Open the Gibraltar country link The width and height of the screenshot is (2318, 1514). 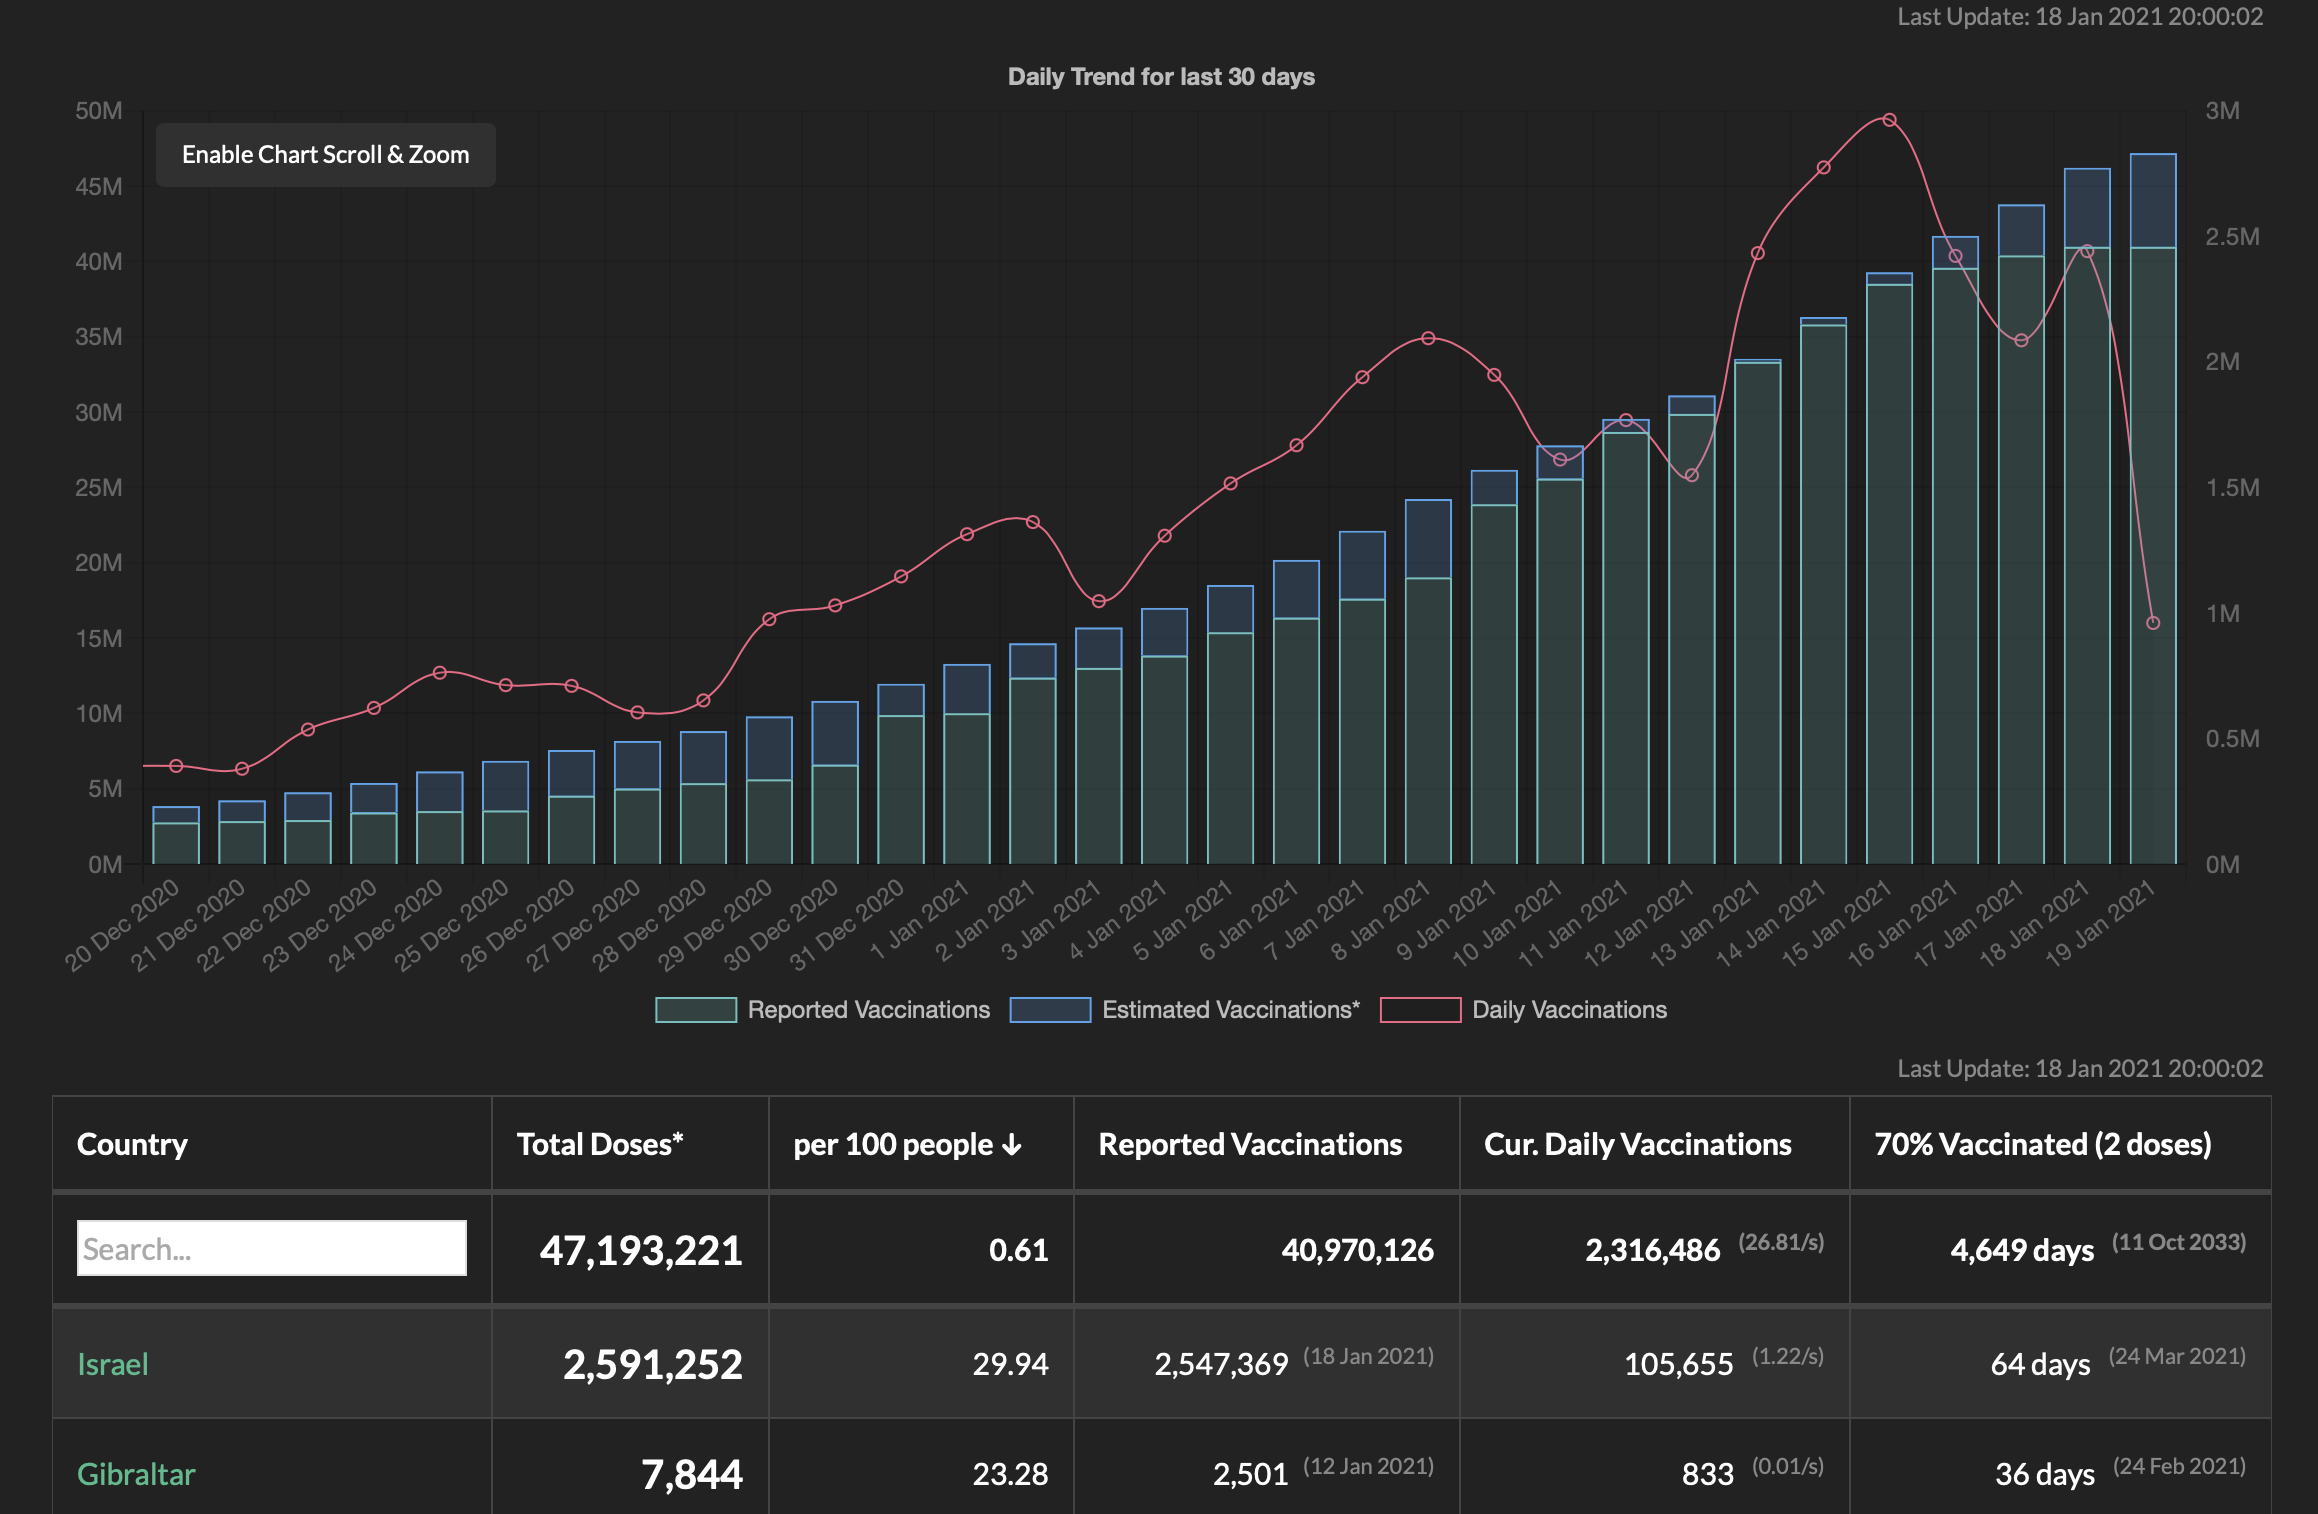tap(136, 1474)
